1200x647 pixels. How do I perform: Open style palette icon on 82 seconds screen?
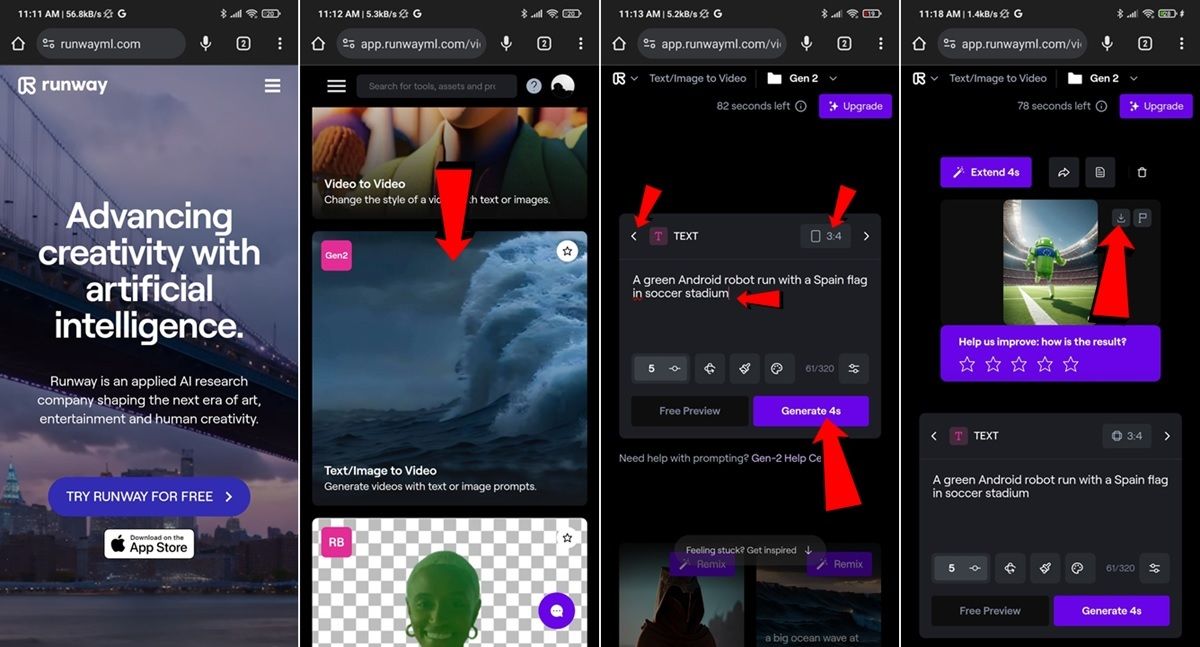coord(777,368)
